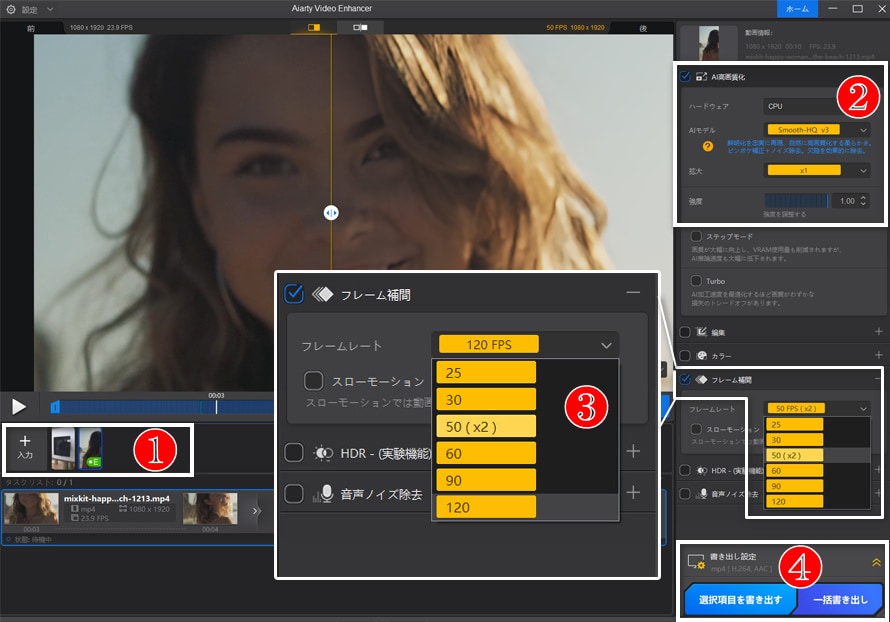Enable the ステップモード checkbox
The image size is (890, 622).
696,236
